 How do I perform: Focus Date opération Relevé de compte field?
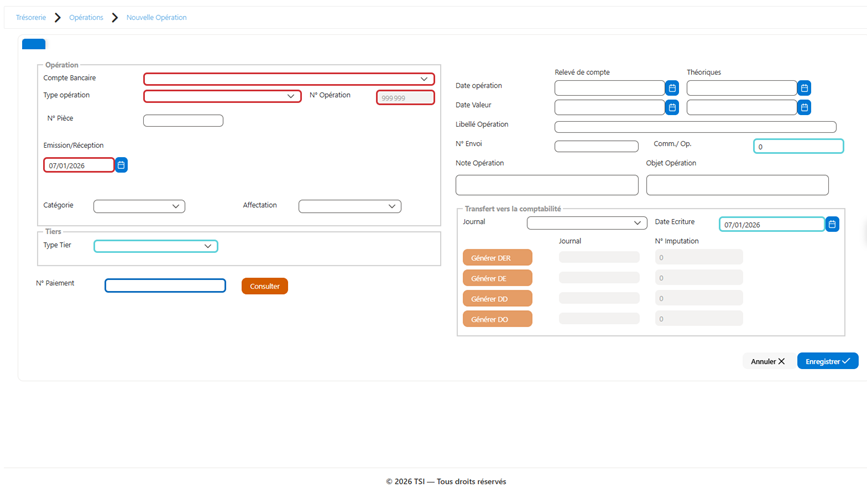point(609,88)
